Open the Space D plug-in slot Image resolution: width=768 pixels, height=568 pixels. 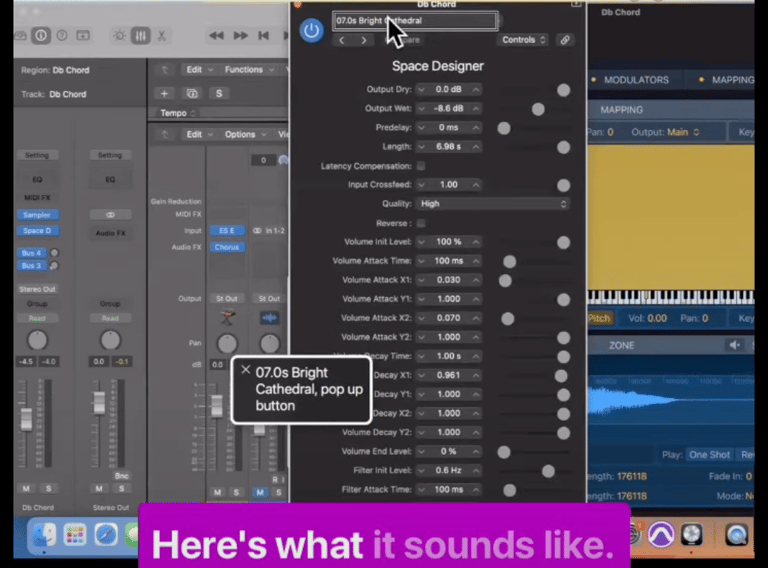[37, 231]
